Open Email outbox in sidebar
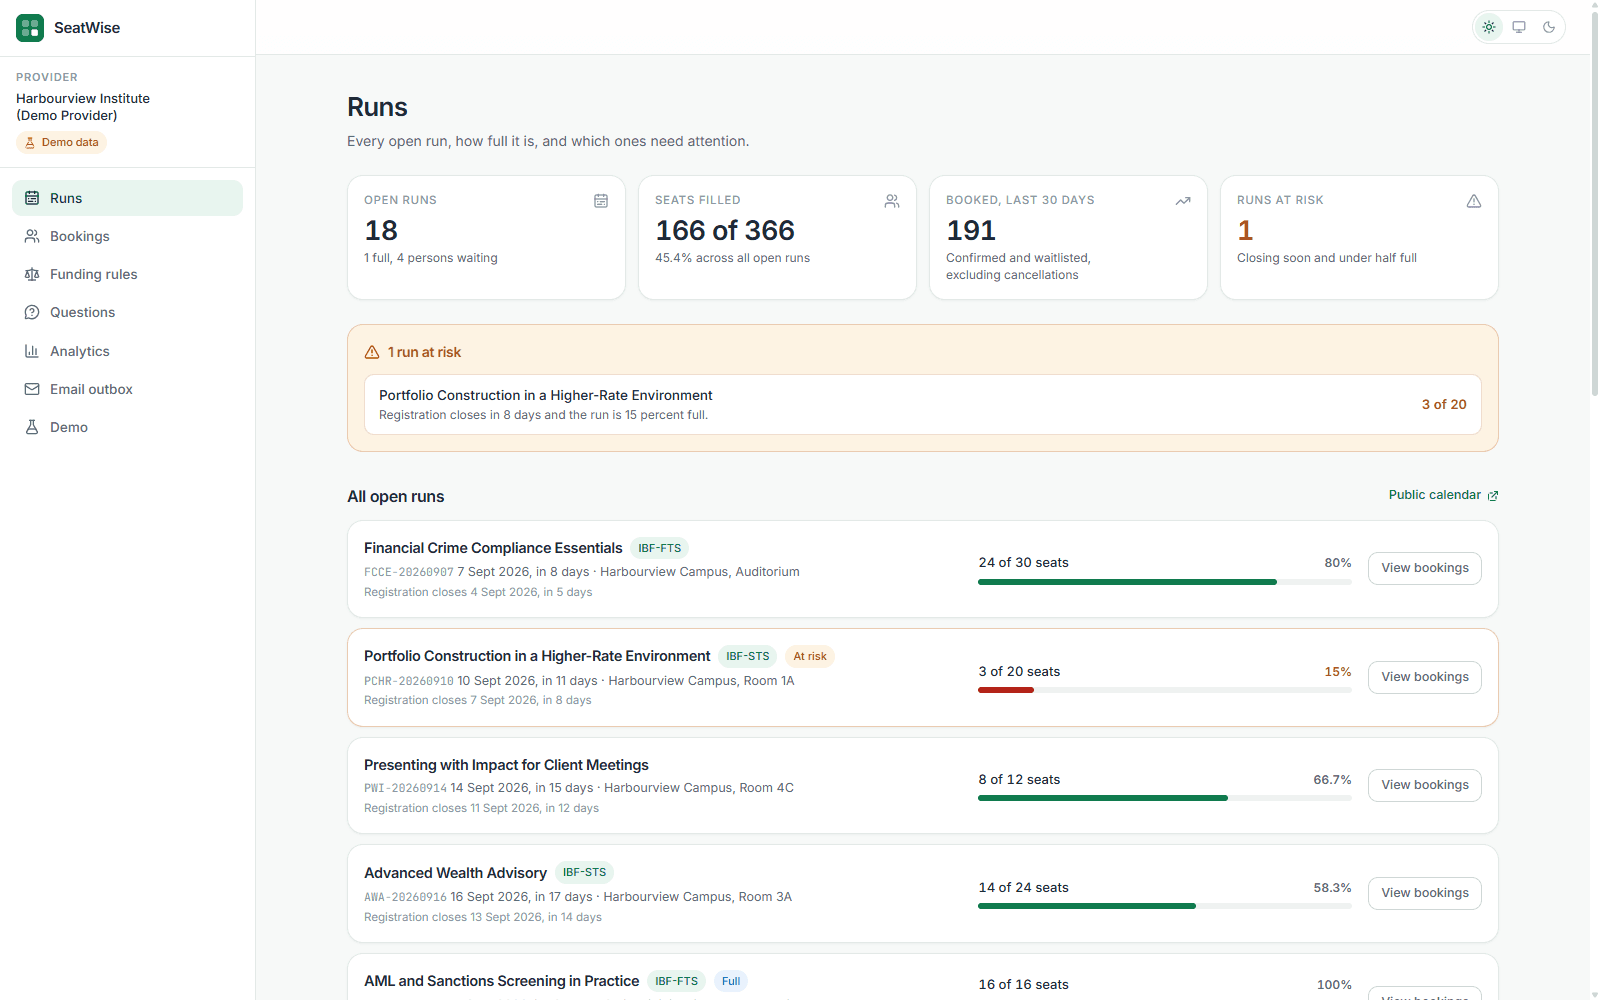Image resolution: width=1600 pixels, height=1000 pixels. click(x=127, y=389)
